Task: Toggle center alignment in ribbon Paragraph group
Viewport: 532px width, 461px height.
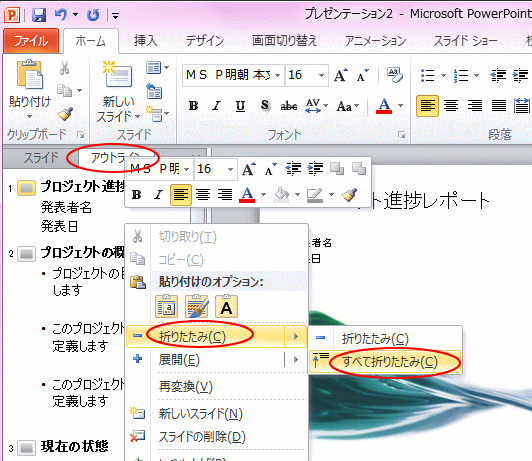Action: [x=451, y=106]
